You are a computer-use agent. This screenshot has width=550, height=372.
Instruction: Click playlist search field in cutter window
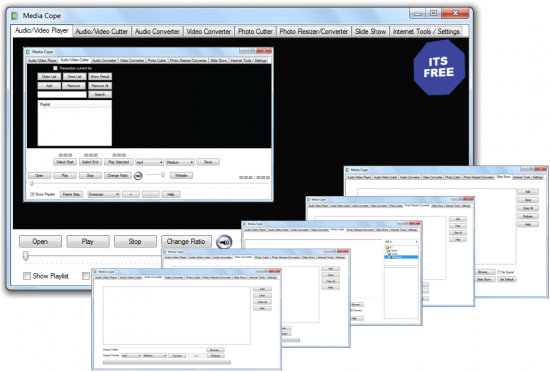pyautogui.click(x=62, y=95)
